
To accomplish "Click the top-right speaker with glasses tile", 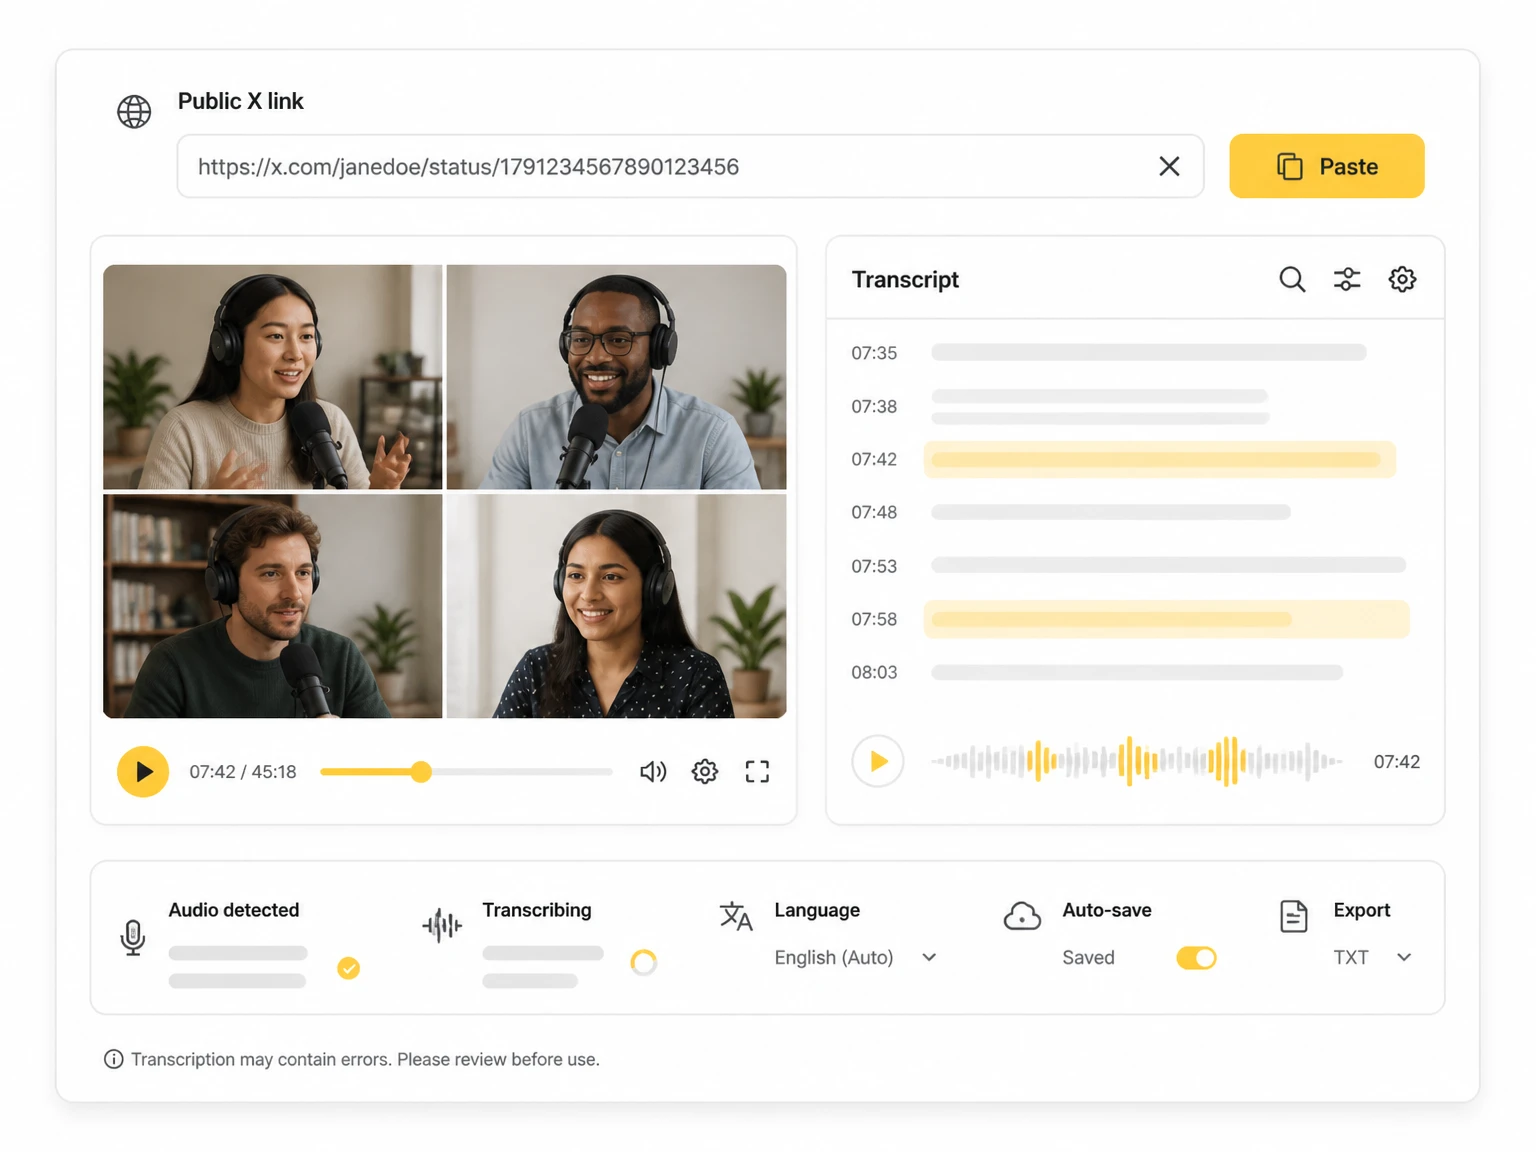I will click(x=616, y=377).
